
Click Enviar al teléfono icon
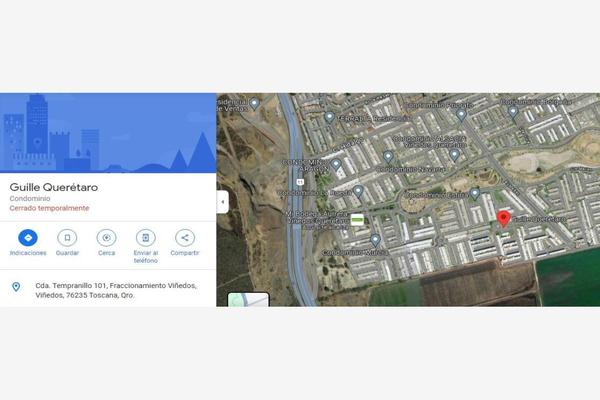[145, 238]
